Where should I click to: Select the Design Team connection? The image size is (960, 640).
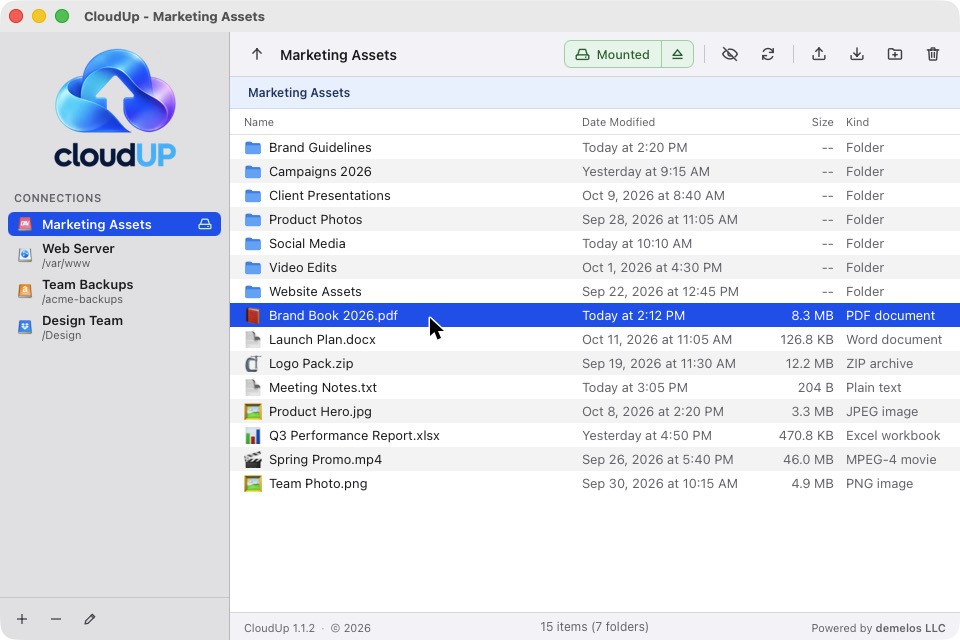click(114, 327)
